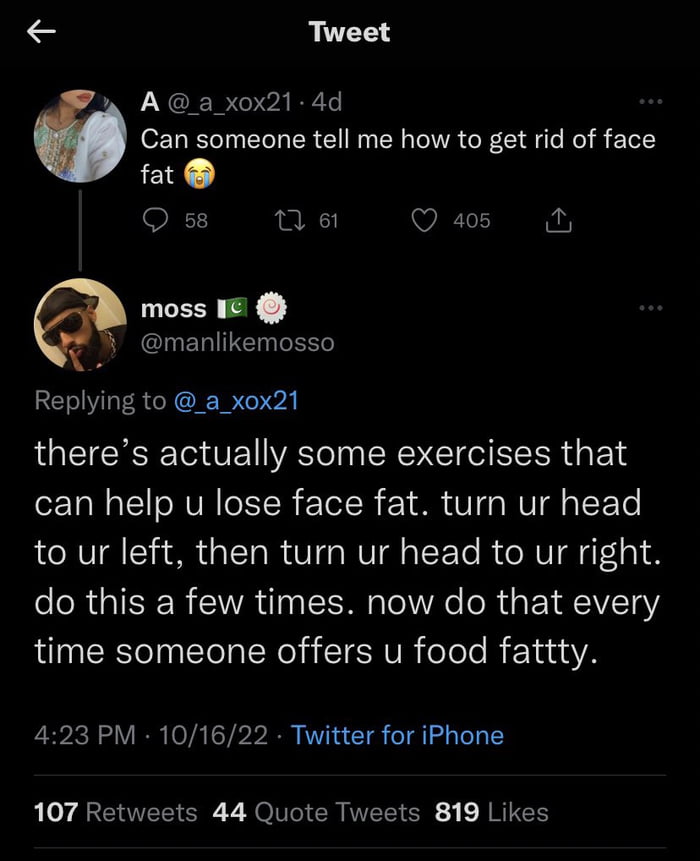The width and height of the screenshot is (700, 861).
Task: Open more options on A's tweet
Action: pyautogui.click(x=650, y=103)
